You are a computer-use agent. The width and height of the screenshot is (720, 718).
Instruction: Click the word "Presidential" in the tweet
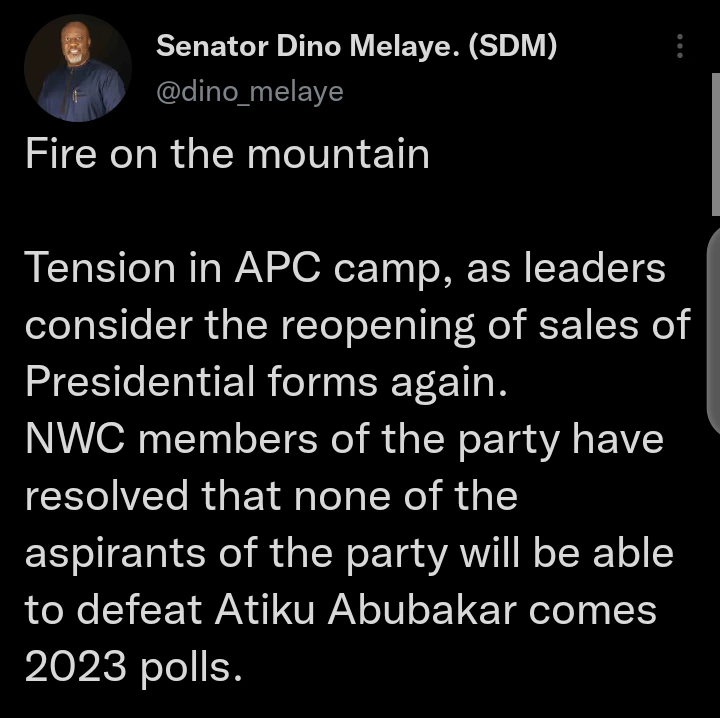139,382
